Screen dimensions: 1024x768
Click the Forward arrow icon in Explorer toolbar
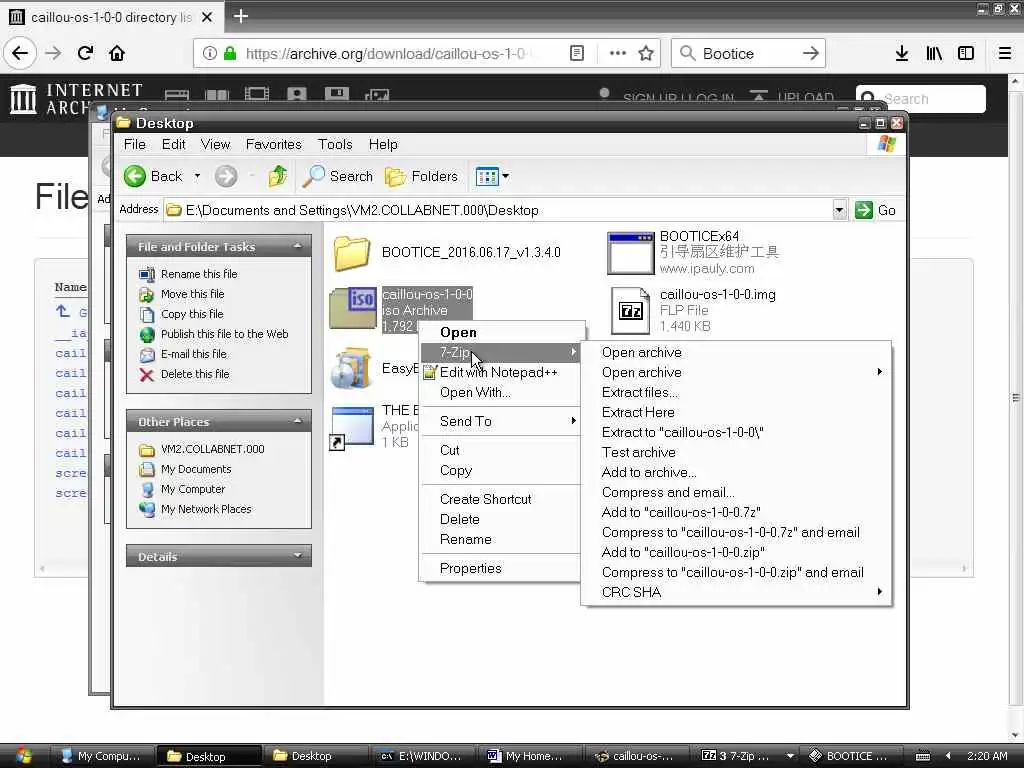point(226,176)
